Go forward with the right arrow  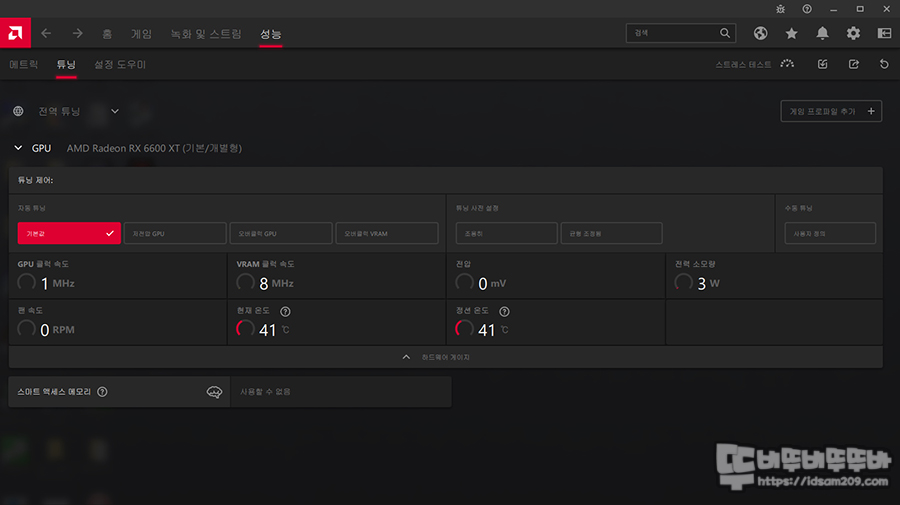tap(77, 33)
